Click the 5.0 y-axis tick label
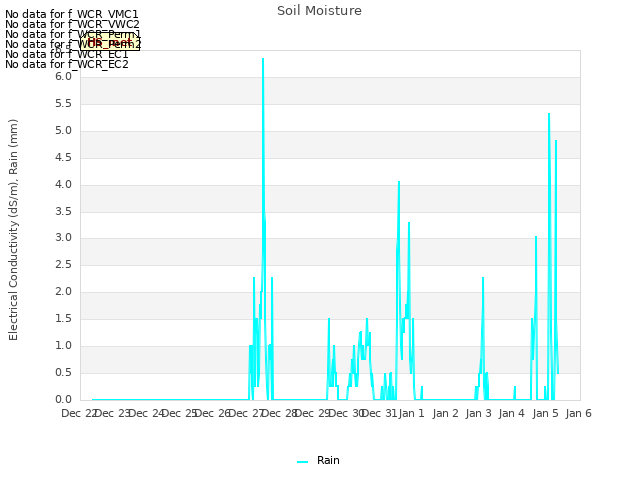This screenshot has height=480, width=640. tap(63, 131)
